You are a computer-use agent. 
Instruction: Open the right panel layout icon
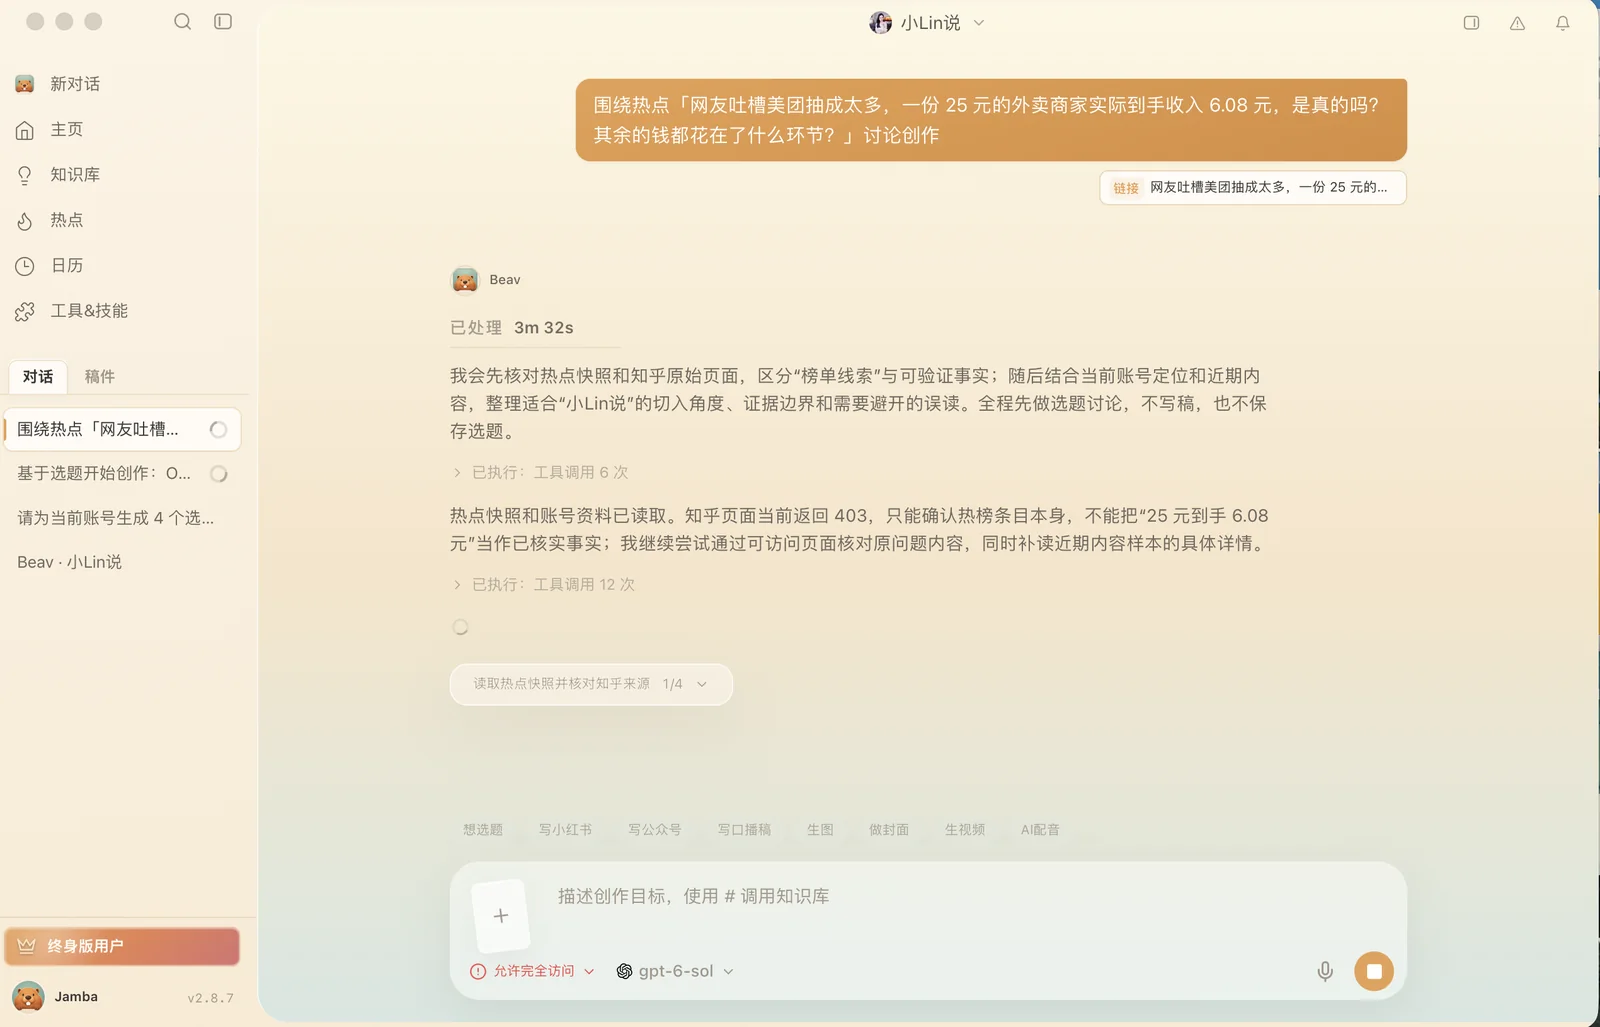click(x=1471, y=22)
